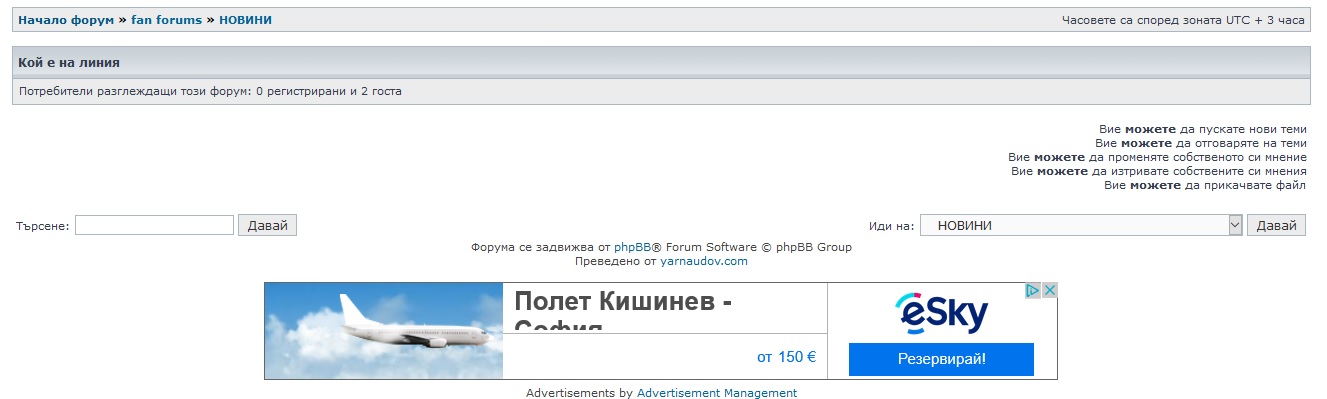Click the text Вие можете да отговаряте на теми

tap(1201, 143)
